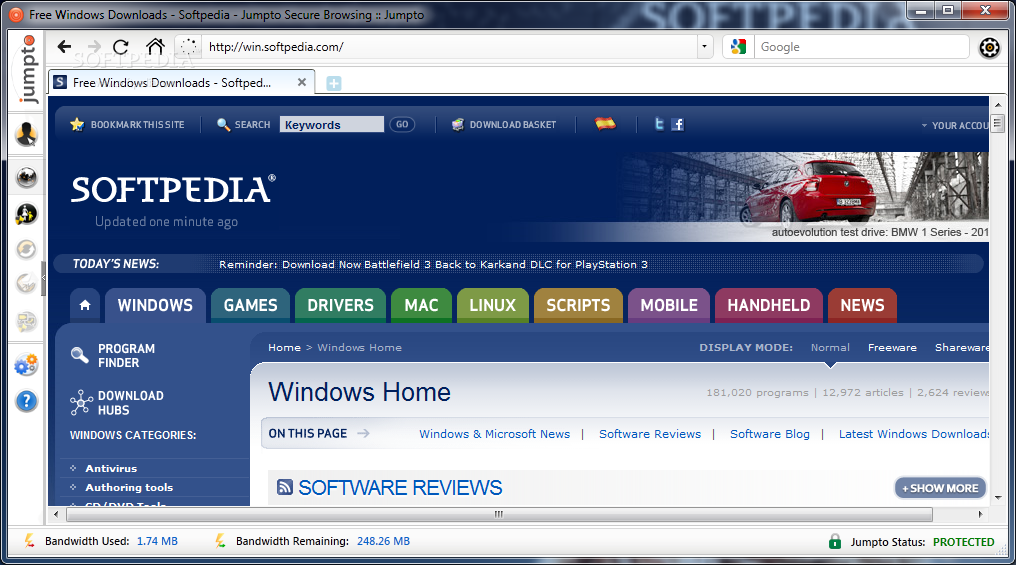
Task: Set display mode to Freeware
Action: pos(892,348)
